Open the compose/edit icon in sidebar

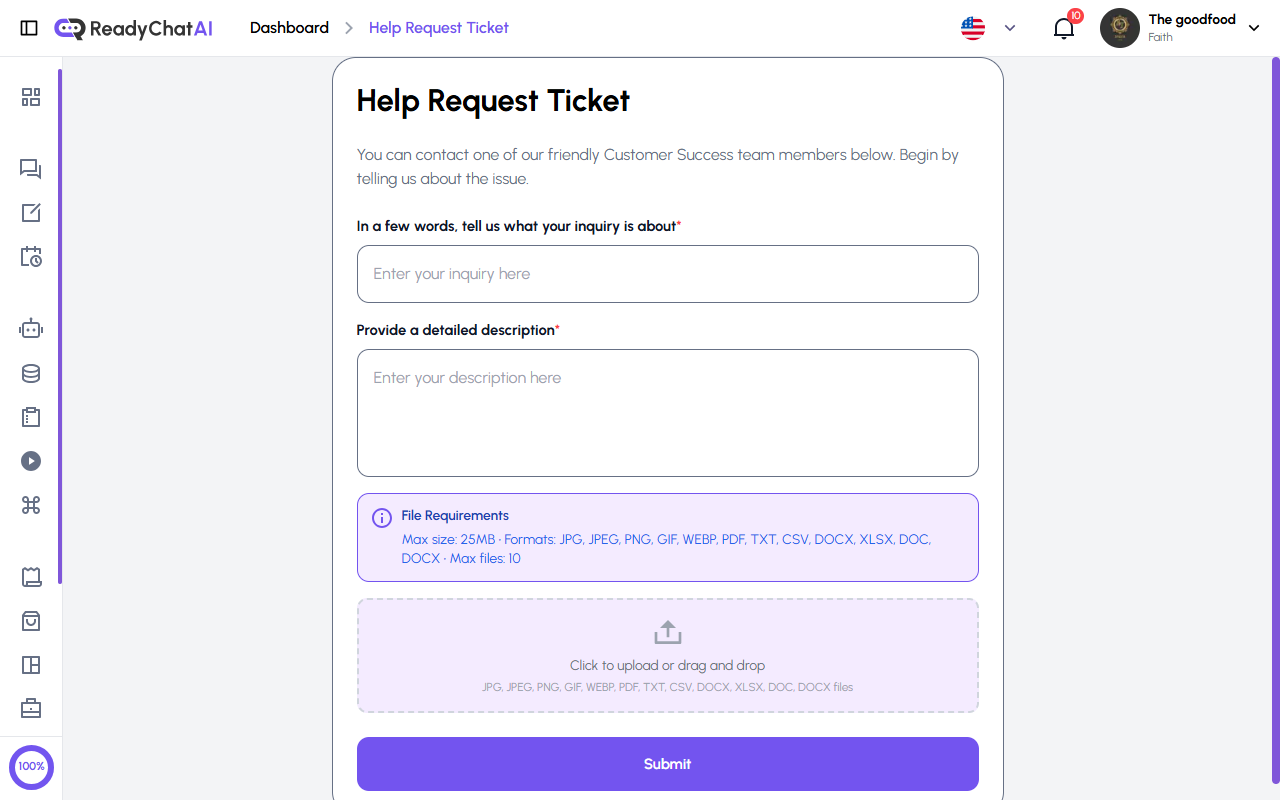(x=30, y=212)
